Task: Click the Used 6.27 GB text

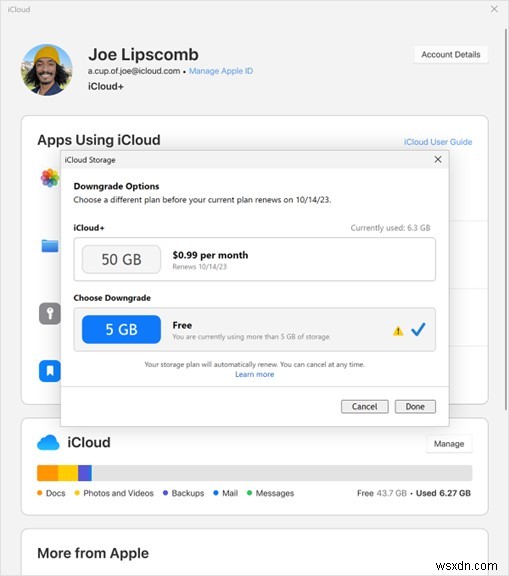Action: (443, 493)
